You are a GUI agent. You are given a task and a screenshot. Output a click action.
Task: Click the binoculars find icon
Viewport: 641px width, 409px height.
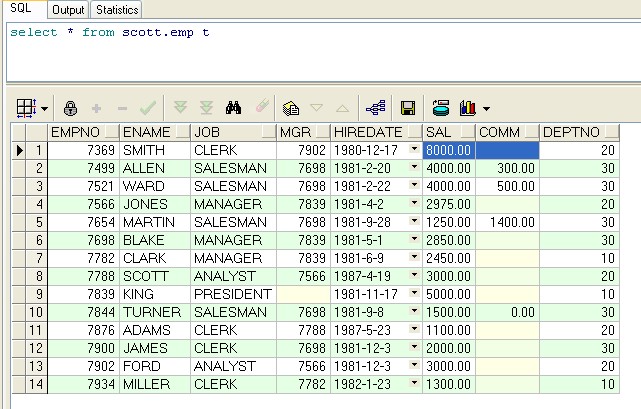233,108
